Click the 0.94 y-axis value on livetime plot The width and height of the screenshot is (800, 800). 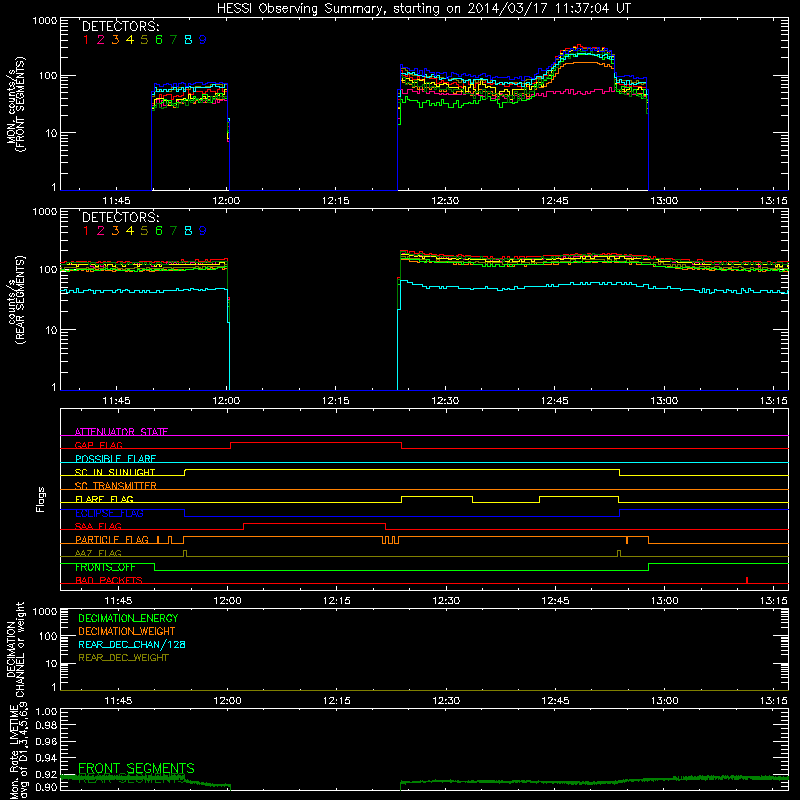pos(46,758)
